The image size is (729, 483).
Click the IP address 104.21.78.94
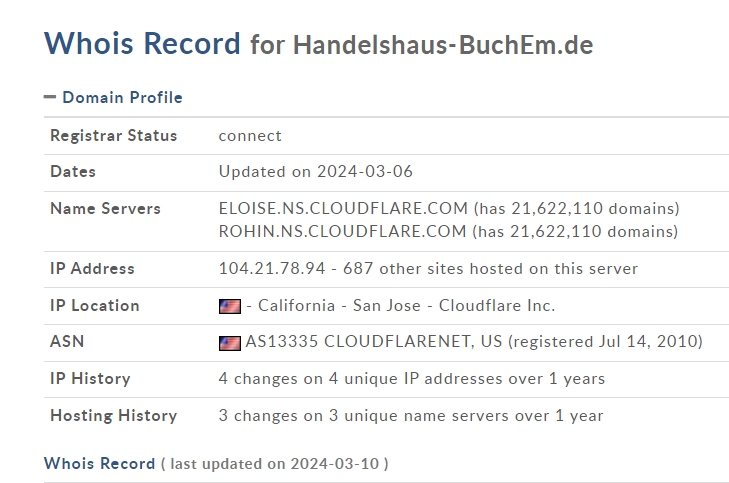(272, 269)
